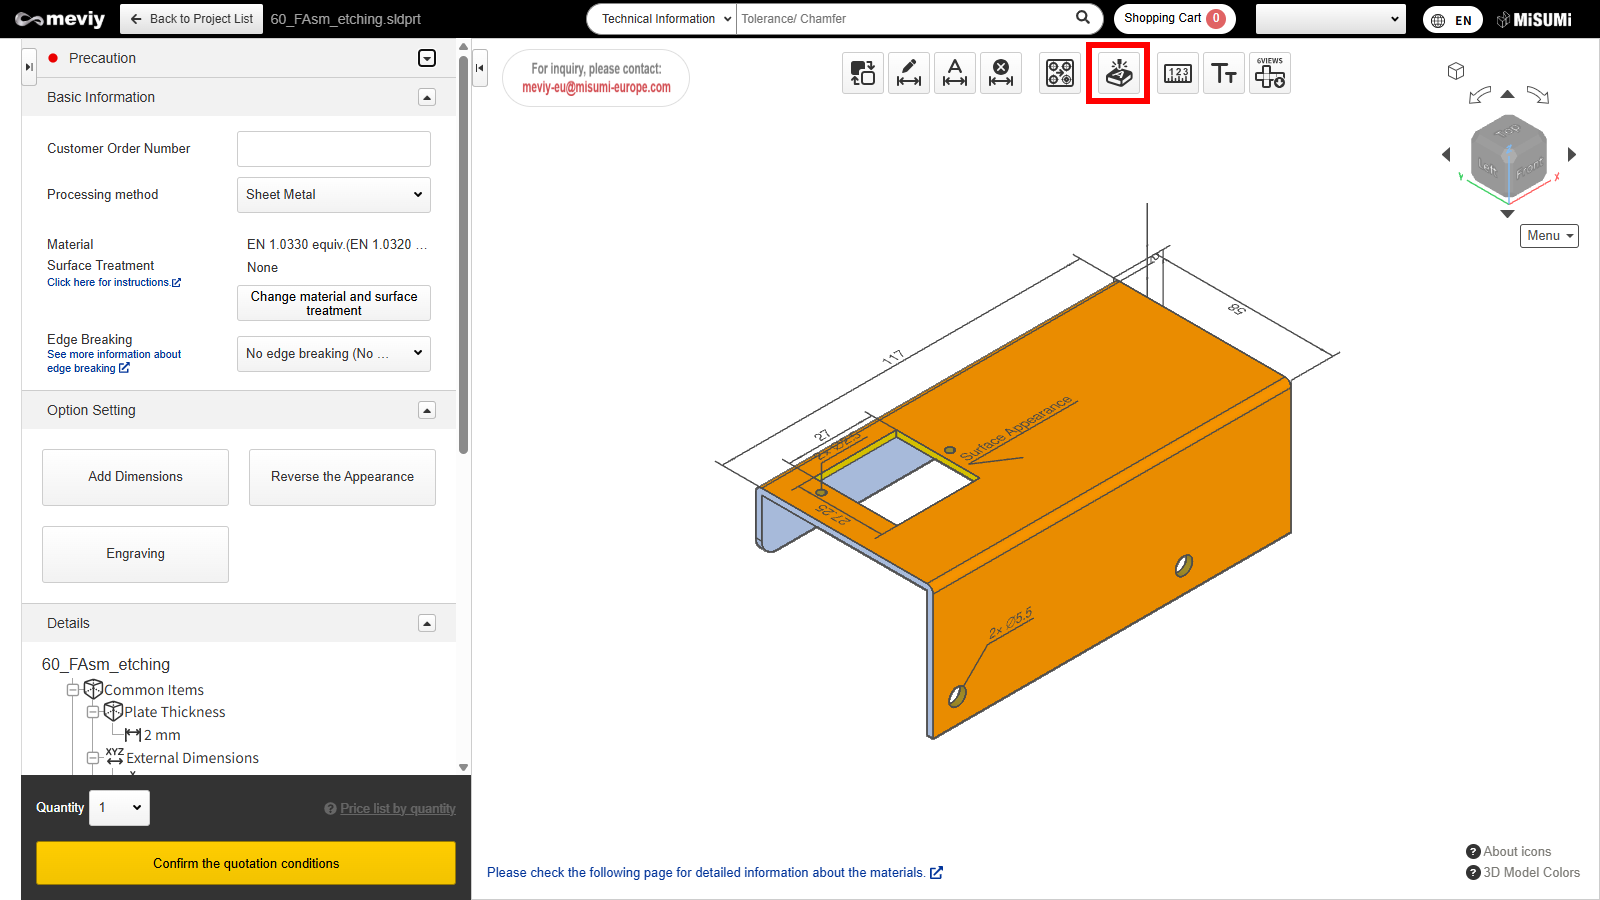Image resolution: width=1600 pixels, height=900 pixels.
Task: Open the Edge Breaking dropdown
Action: [333, 353]
